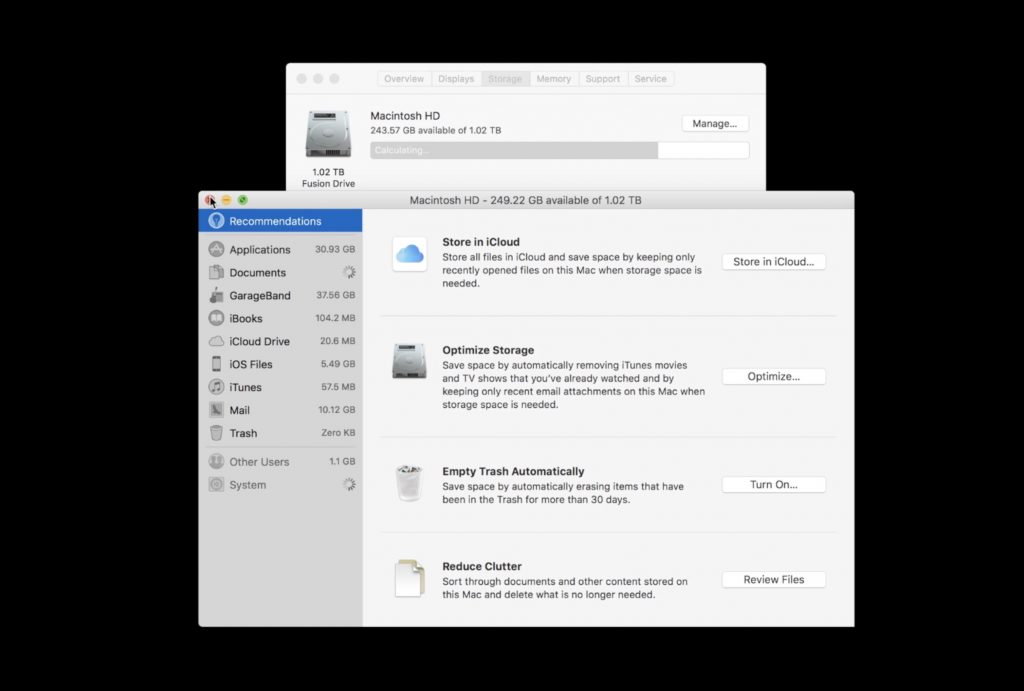Click the Optimize… button

(773, 376)
